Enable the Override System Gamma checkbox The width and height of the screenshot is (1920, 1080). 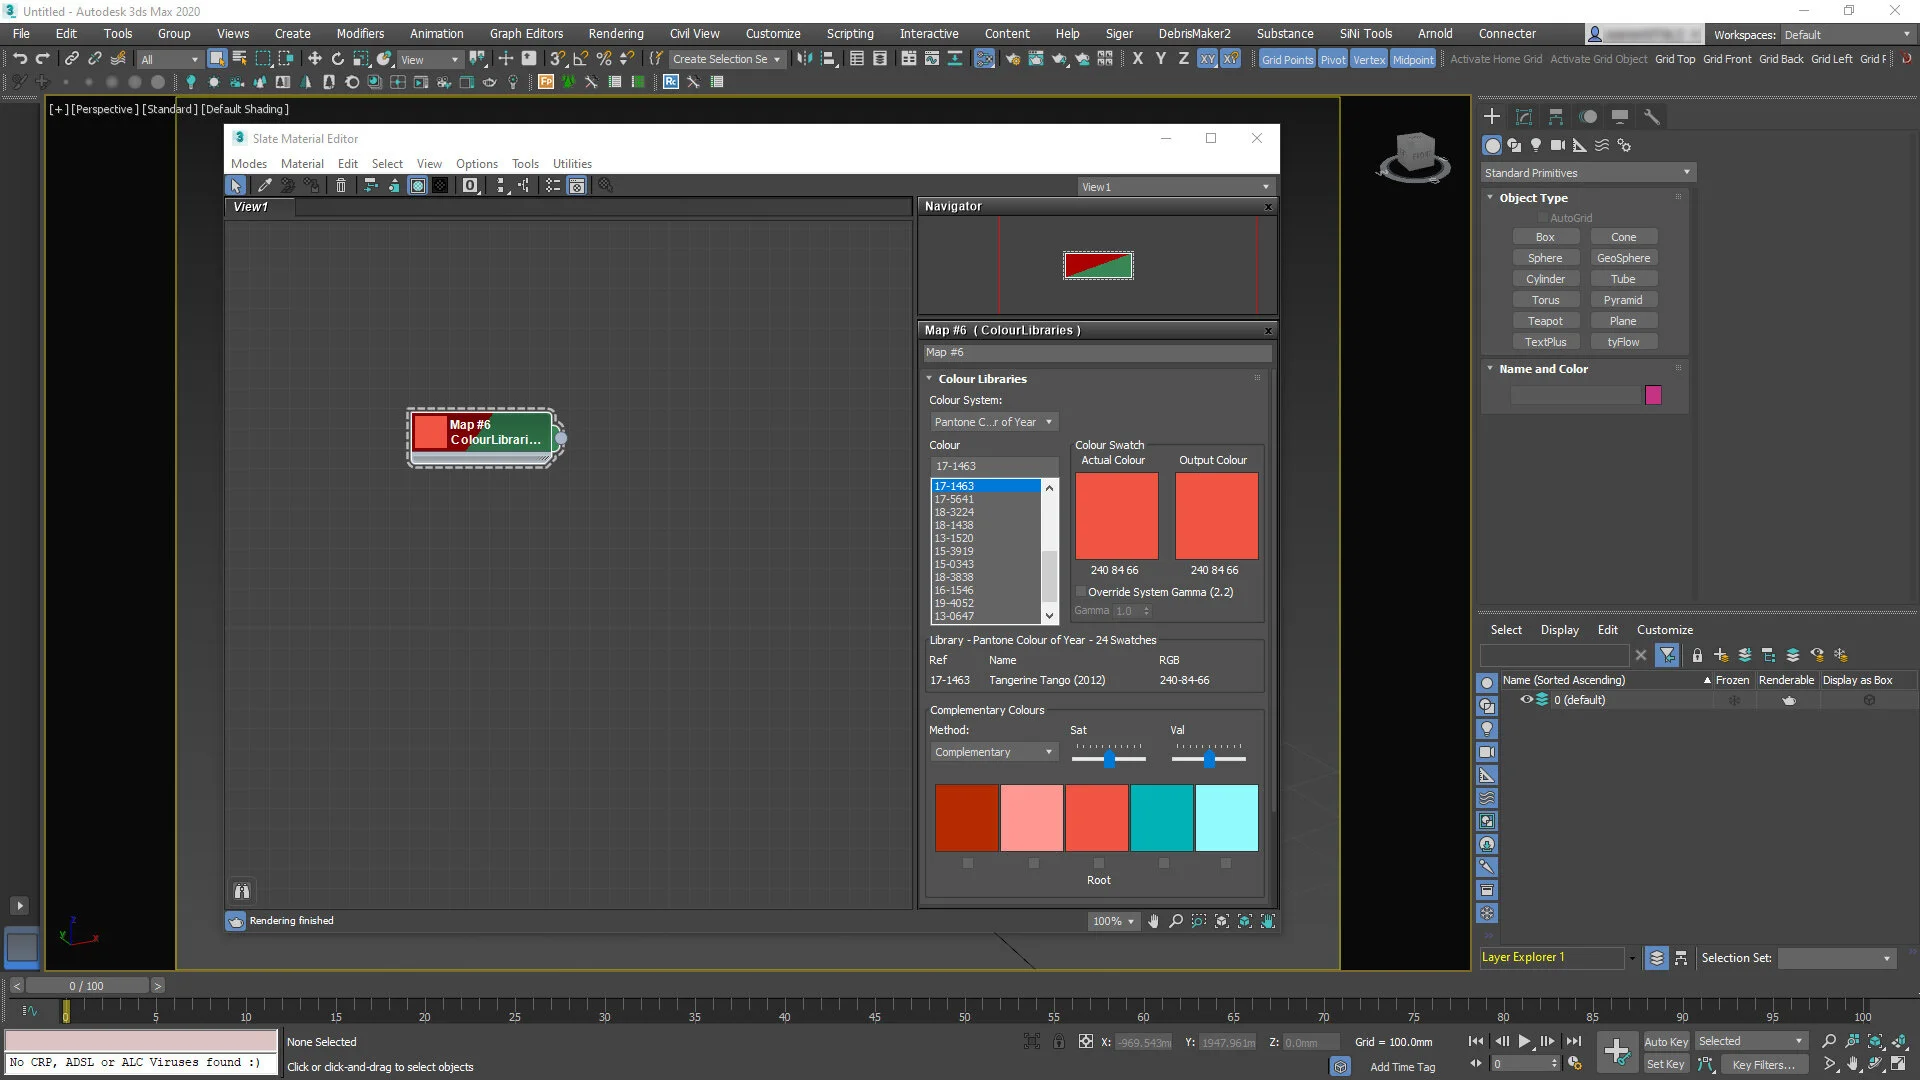pyautogui.click(x=1081, y=592)
